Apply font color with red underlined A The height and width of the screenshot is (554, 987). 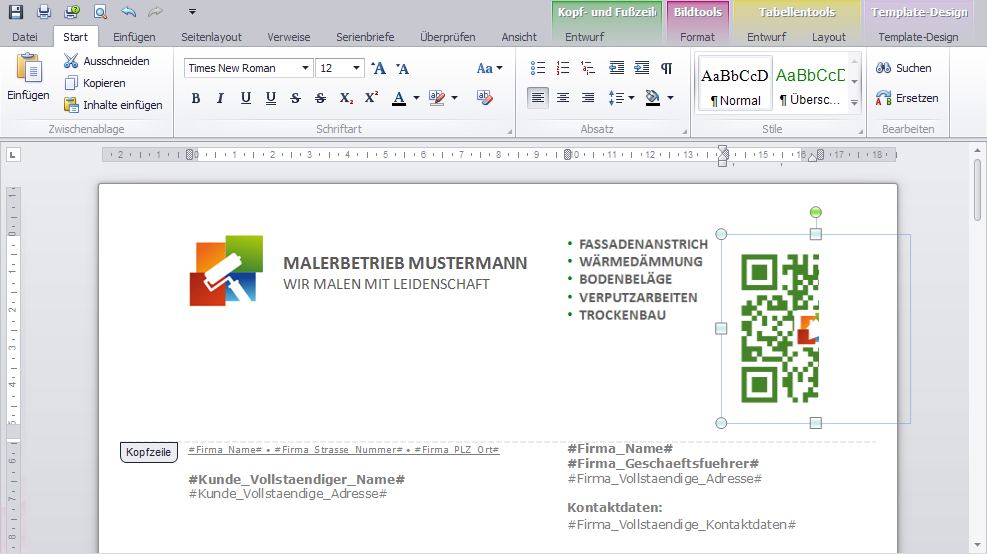pos(398,98)
